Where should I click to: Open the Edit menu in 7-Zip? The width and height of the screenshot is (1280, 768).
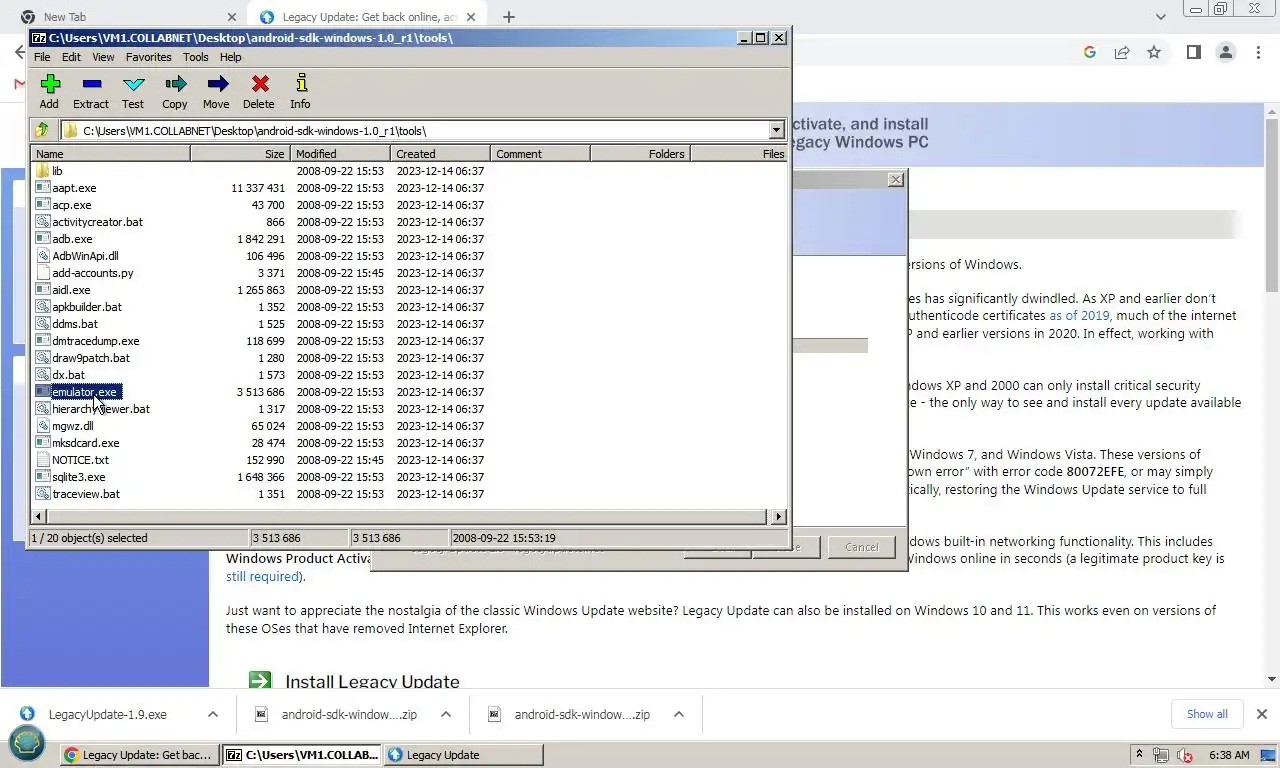click(x=71, y=57)
